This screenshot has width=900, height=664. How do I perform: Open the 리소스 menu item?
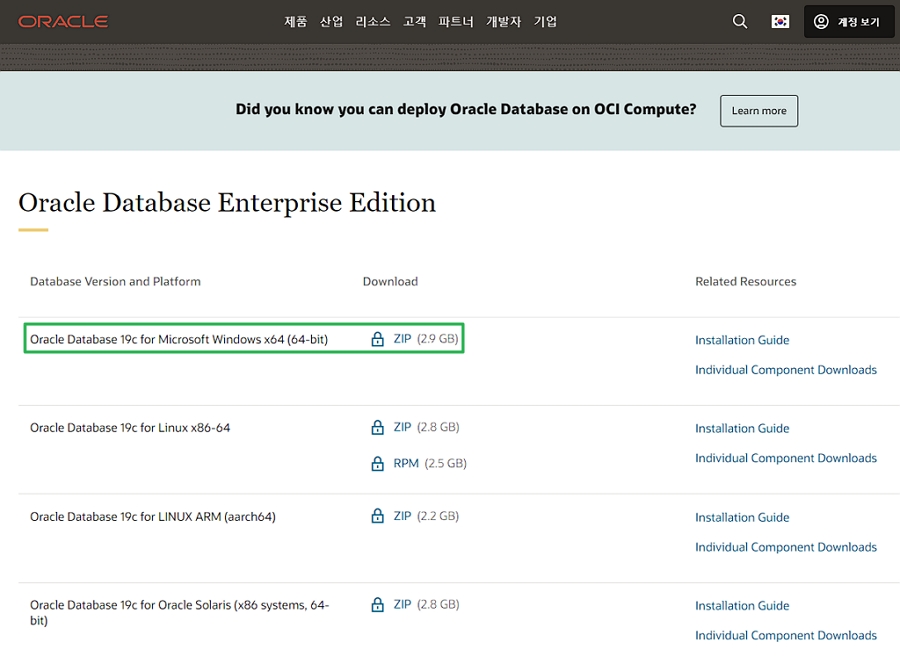(x=372, y=21)
